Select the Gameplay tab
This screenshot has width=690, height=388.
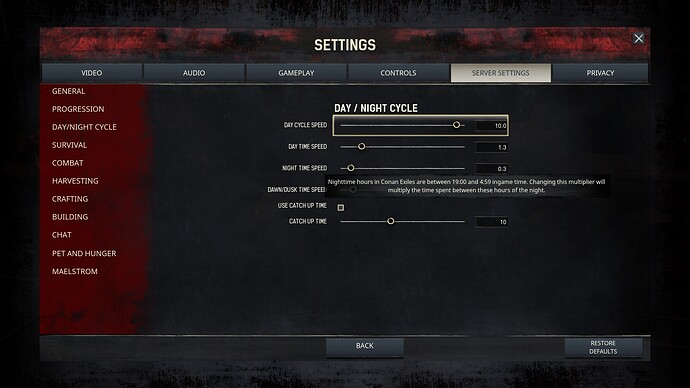(296, 73)
